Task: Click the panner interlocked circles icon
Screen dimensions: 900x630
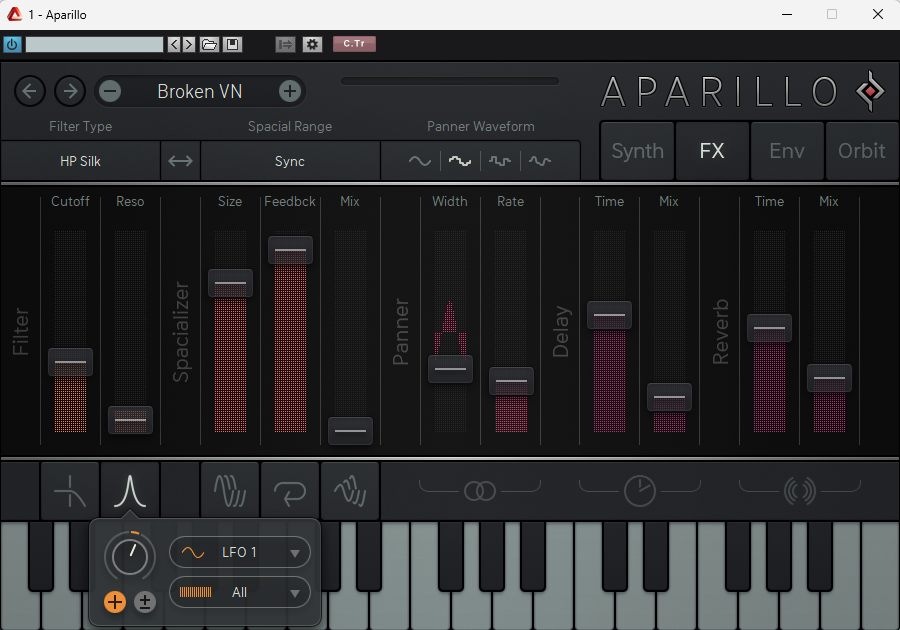Action: click(480, 491)
